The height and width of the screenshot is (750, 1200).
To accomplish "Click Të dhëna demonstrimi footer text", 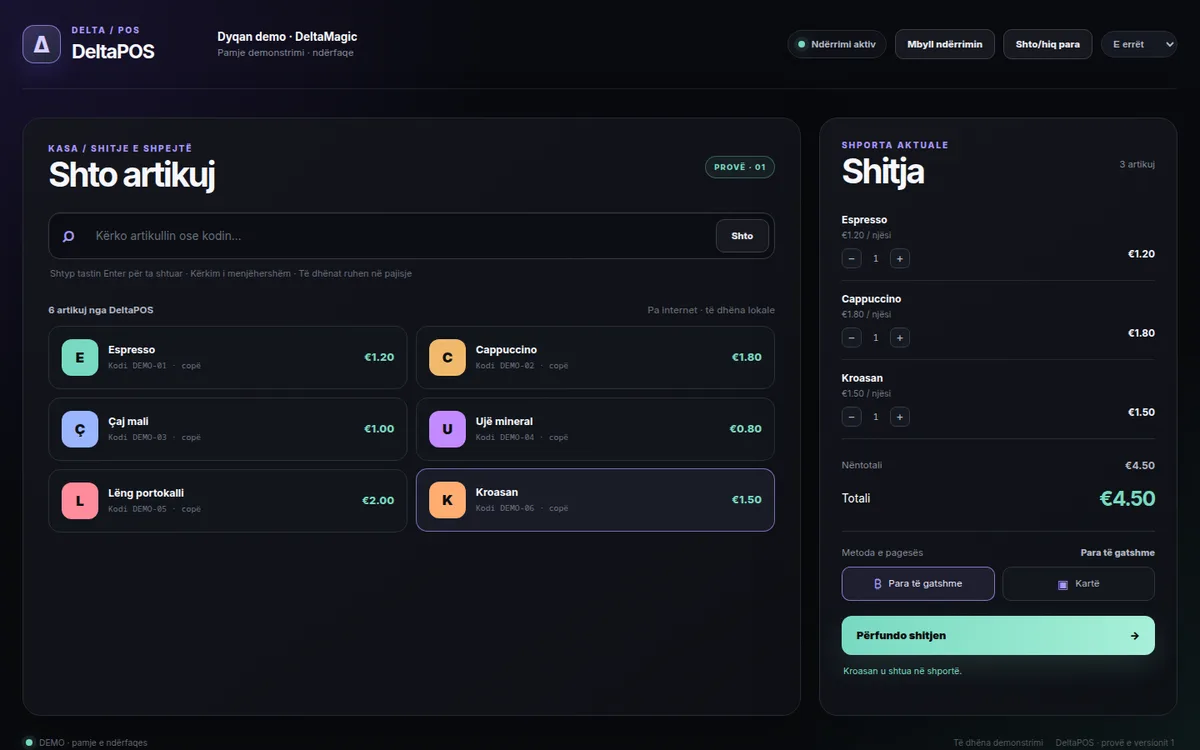I will [x=997, y=743].
